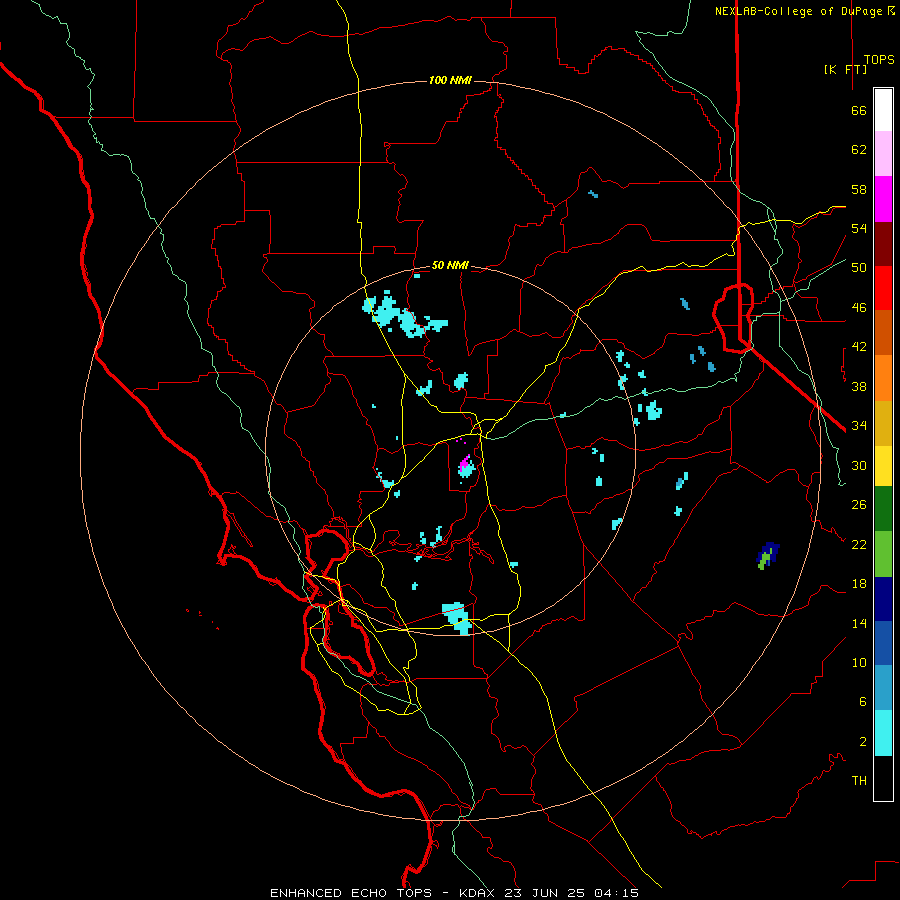Screen dimensions: 900x900
Task: Click the magenta high echo top near radar center
Action: pos(465,462)
